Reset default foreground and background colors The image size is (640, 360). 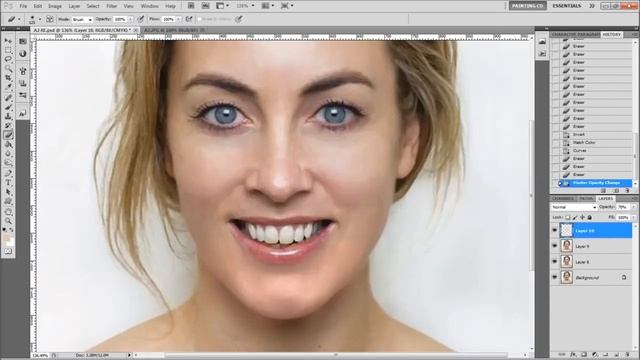coord(4,230)
